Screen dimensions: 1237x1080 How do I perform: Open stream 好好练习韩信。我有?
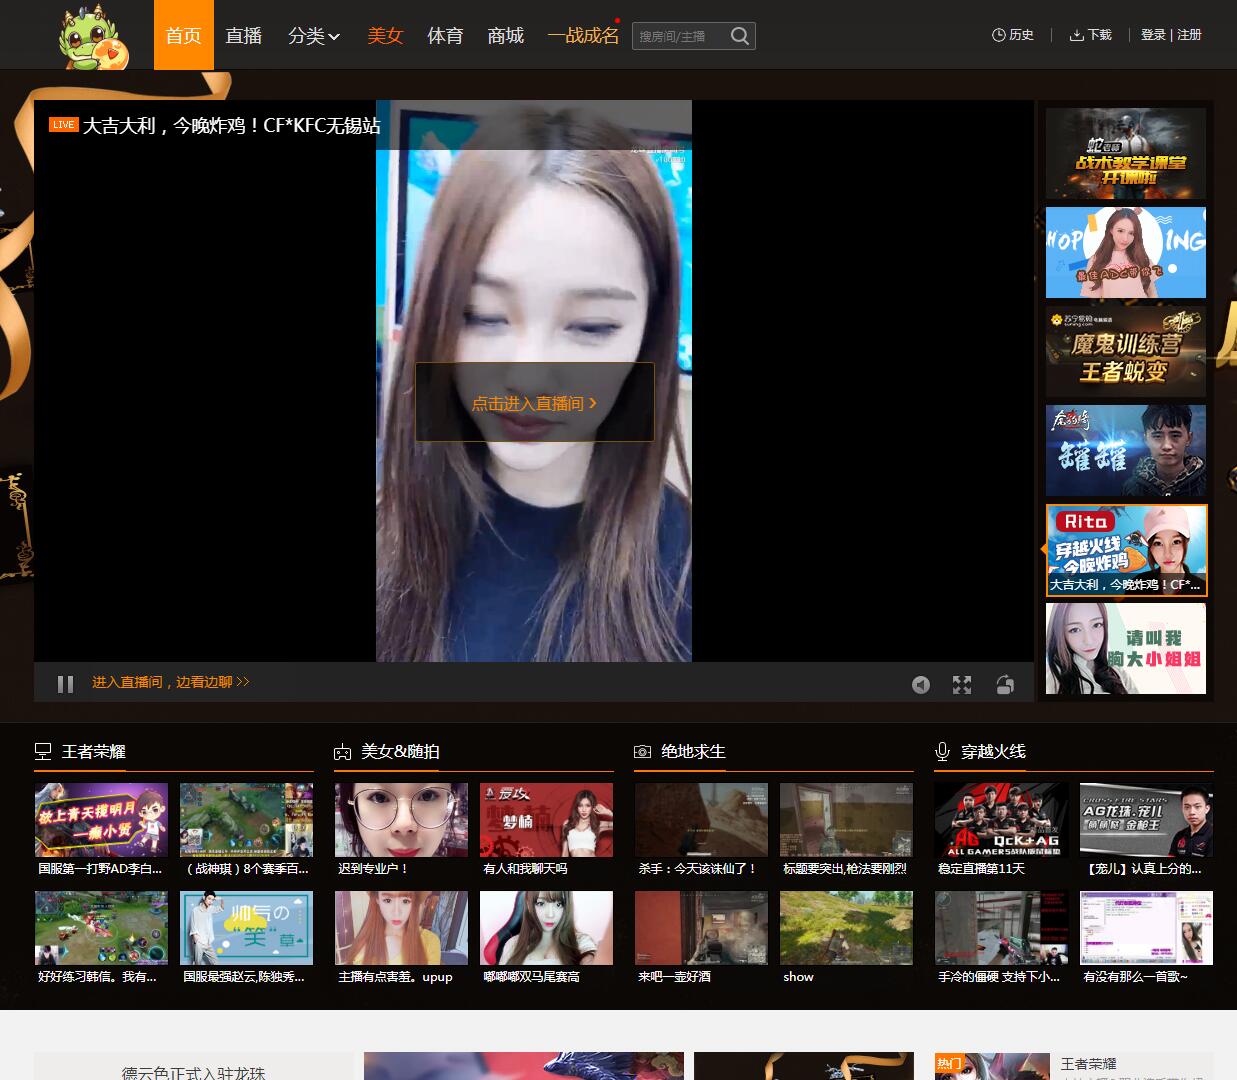click(101, 939)
